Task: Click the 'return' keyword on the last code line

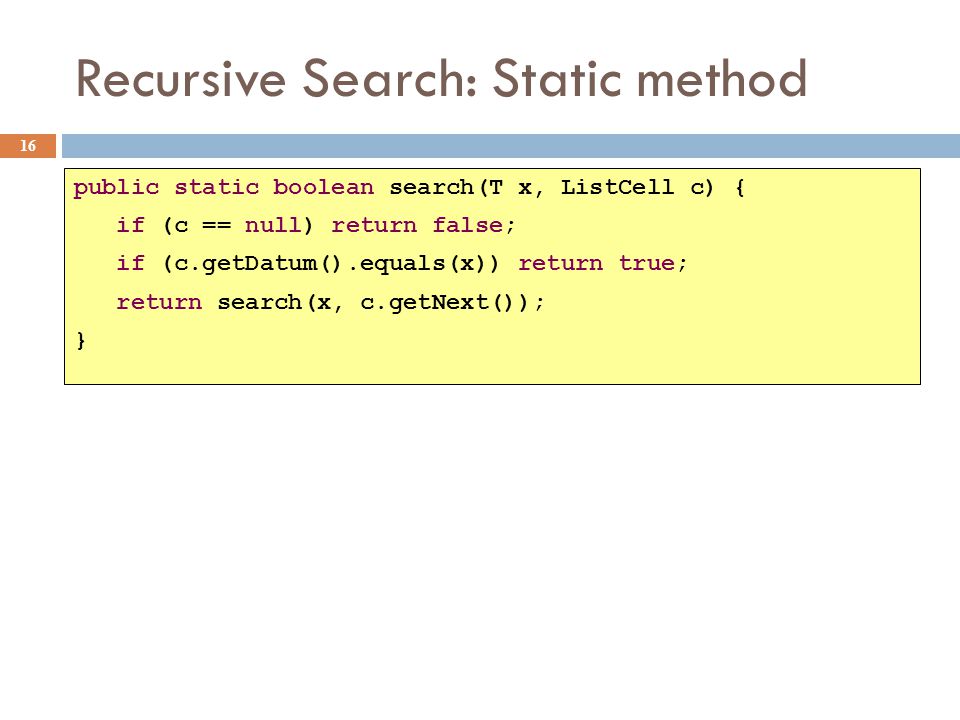Action: 159,302
